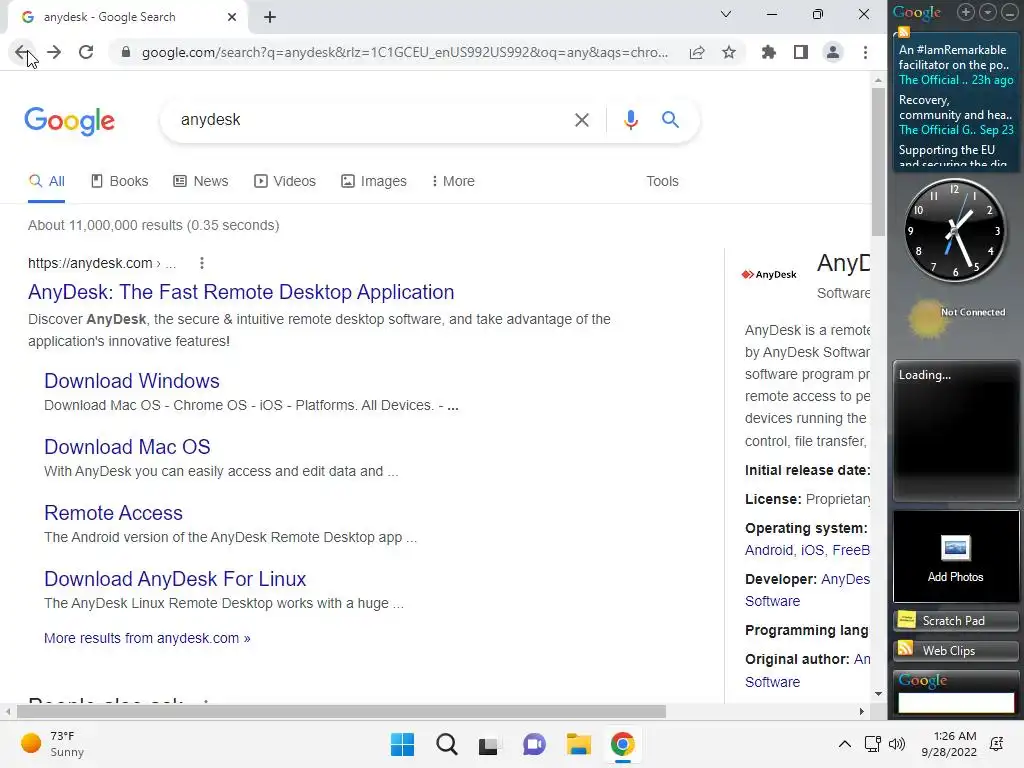
Task: Open the tab search chevron in title bar
Action: pyautogui.click(x=726, y=14)
